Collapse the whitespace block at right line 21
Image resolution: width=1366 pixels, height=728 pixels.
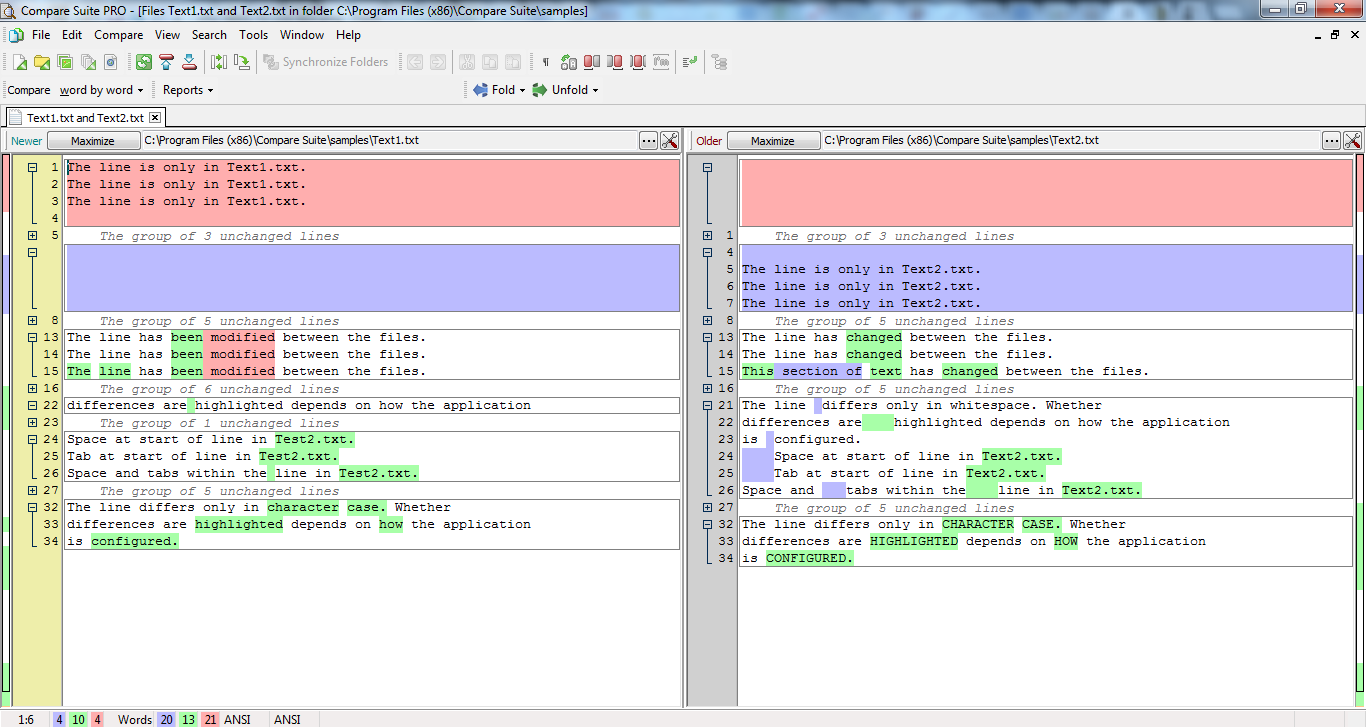[x=708, y=406]
